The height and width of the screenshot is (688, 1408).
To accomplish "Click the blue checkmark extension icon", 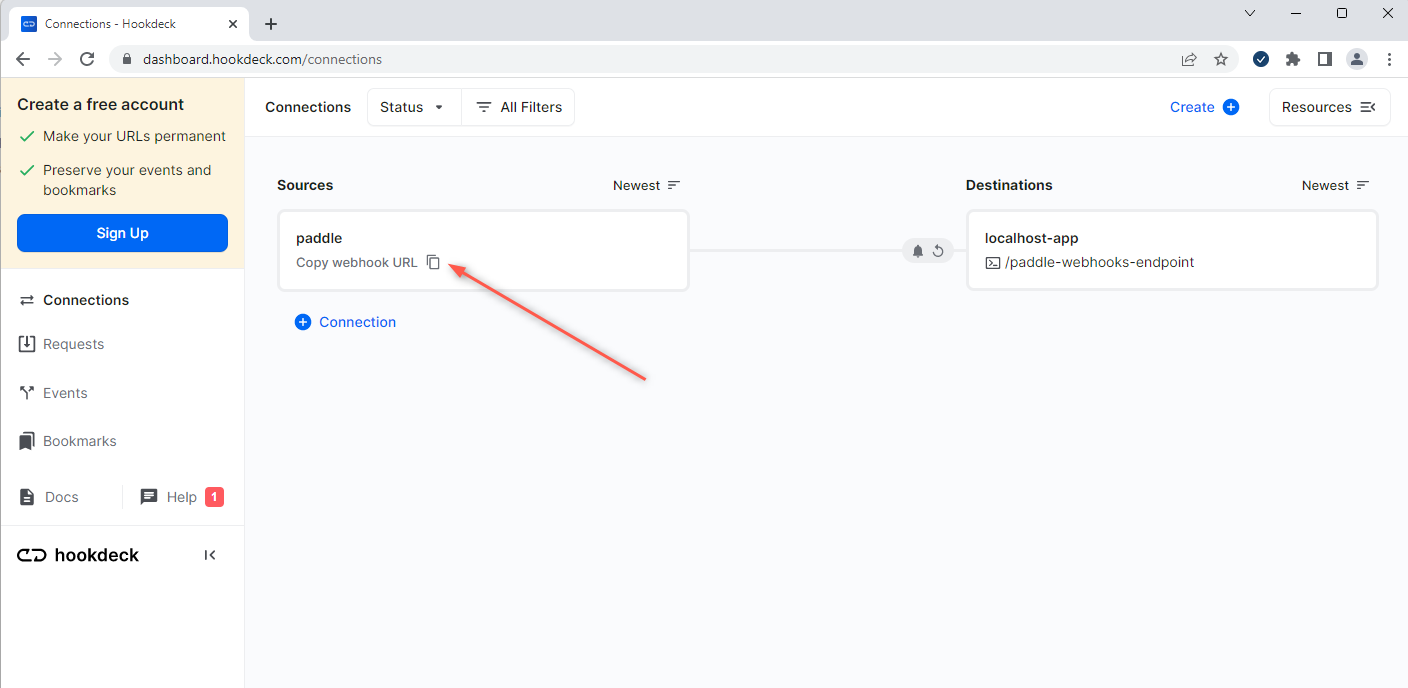I will coord(1261,59).
